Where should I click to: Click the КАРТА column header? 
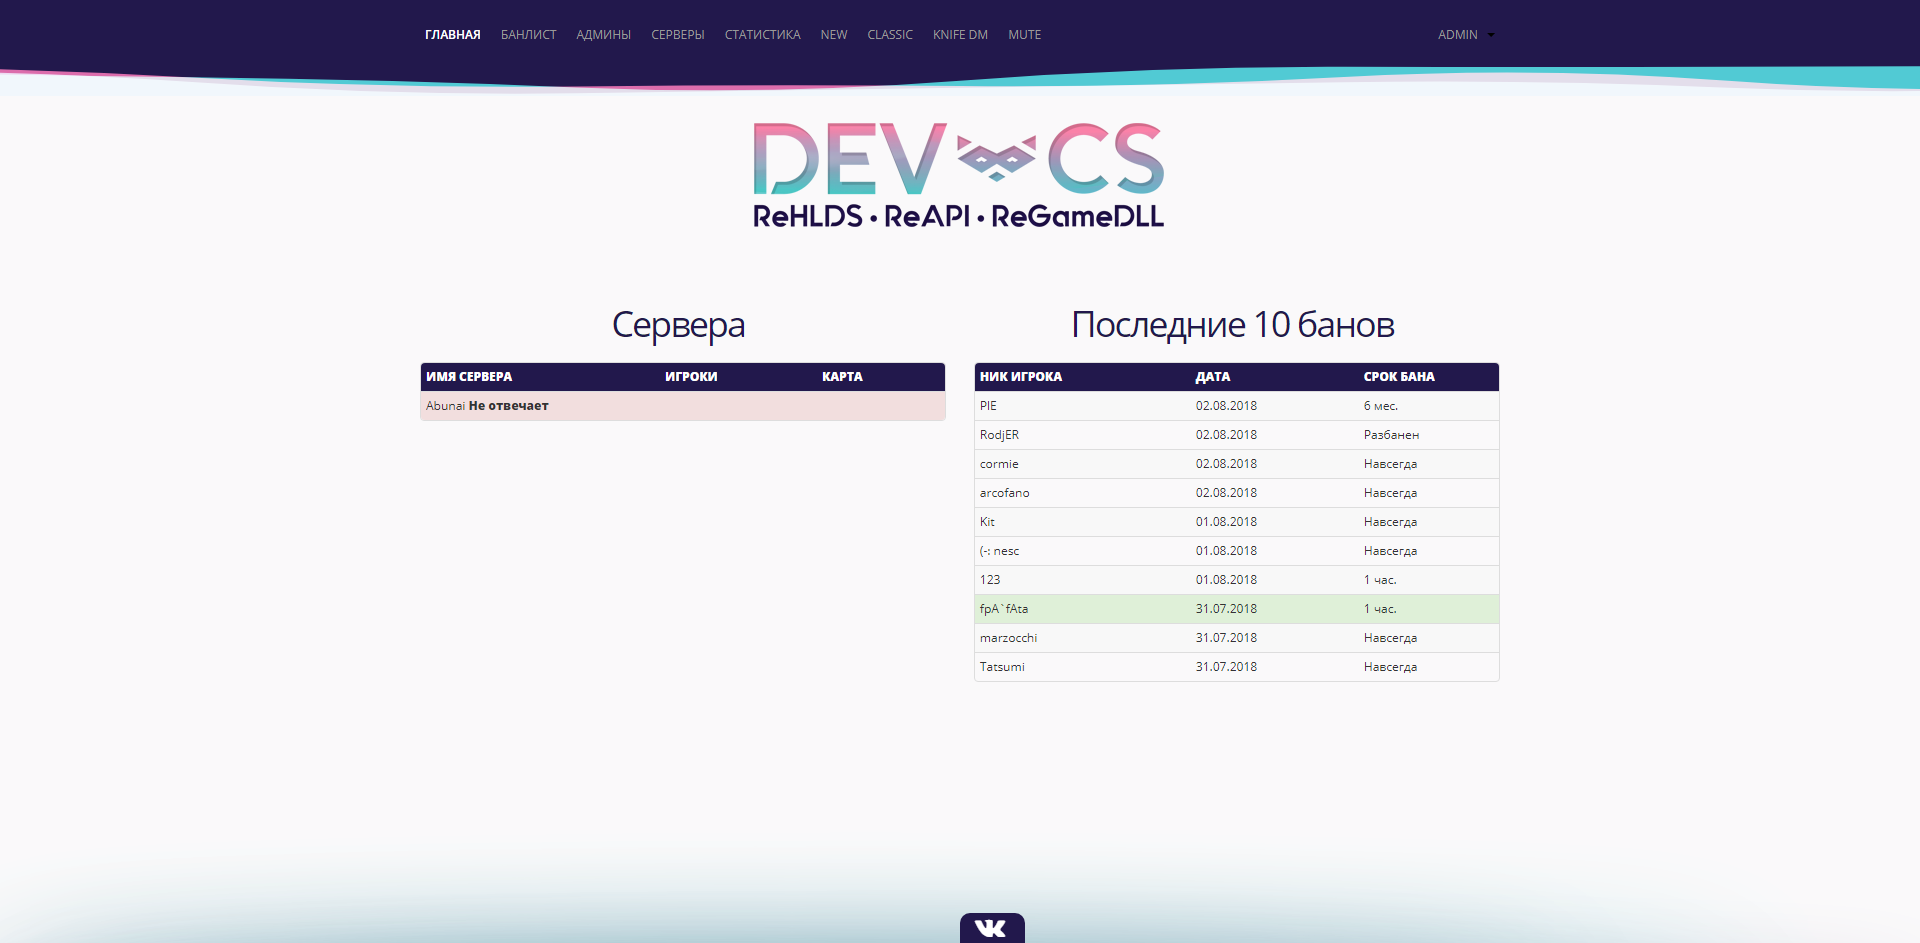pos(842,377)
